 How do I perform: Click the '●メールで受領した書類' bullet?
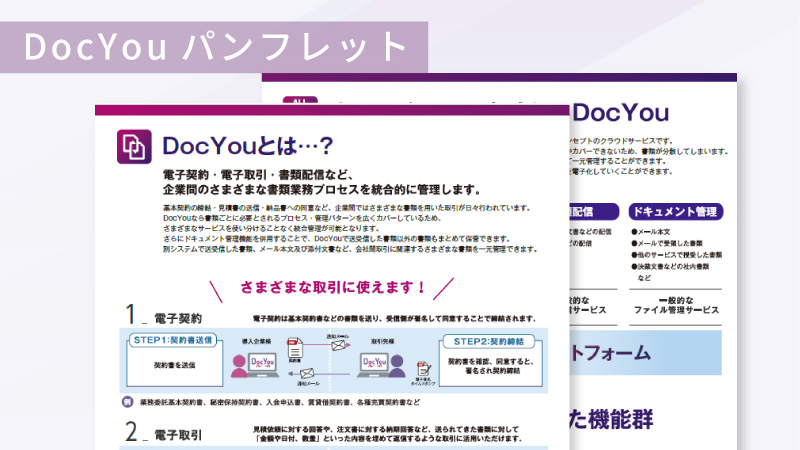667,243
